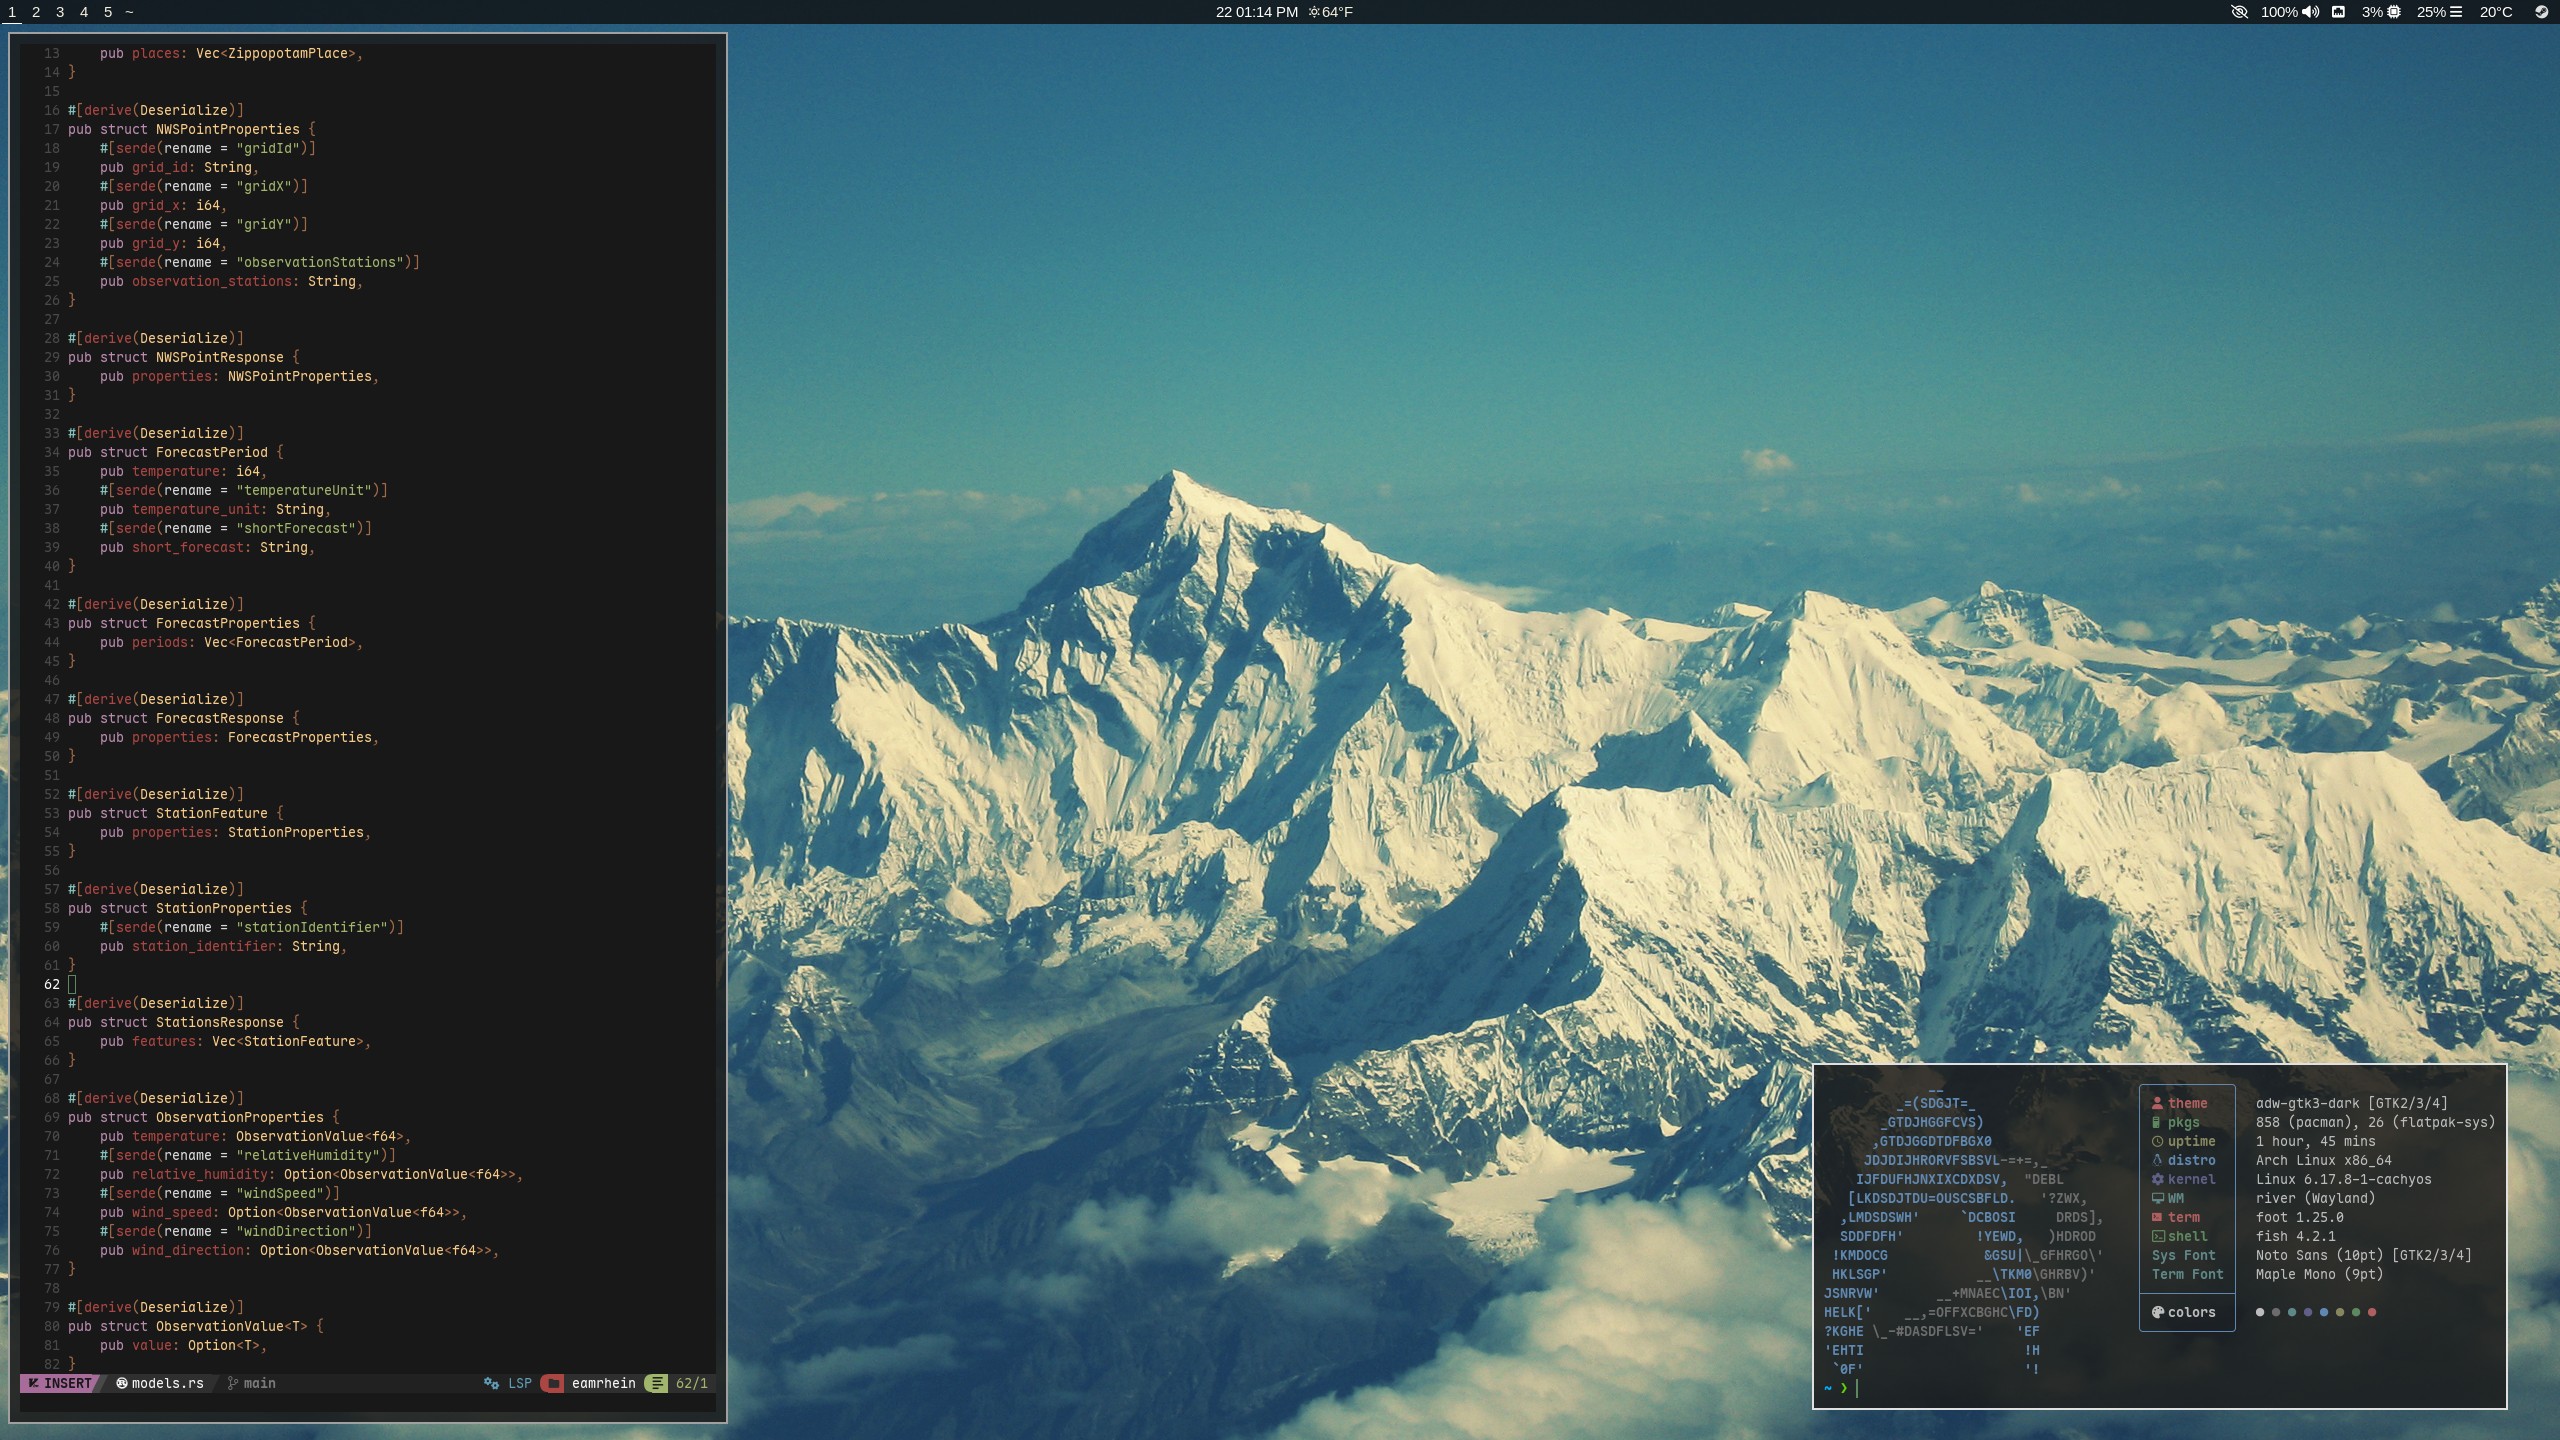Click the red folder icon beside eamrhein
The image size is (2560, 1440).
tap(552, 1383)
